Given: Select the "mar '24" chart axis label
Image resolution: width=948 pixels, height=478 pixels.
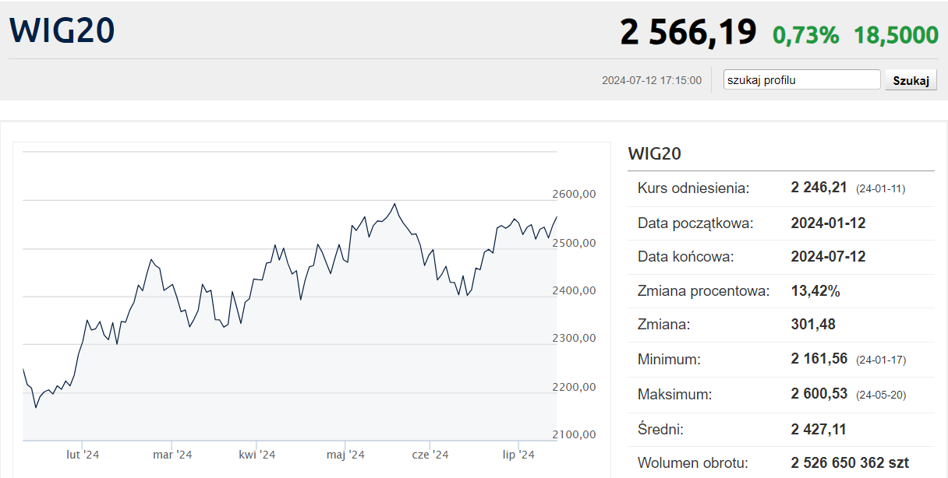Looking at the screenshot, I should 171,455.
